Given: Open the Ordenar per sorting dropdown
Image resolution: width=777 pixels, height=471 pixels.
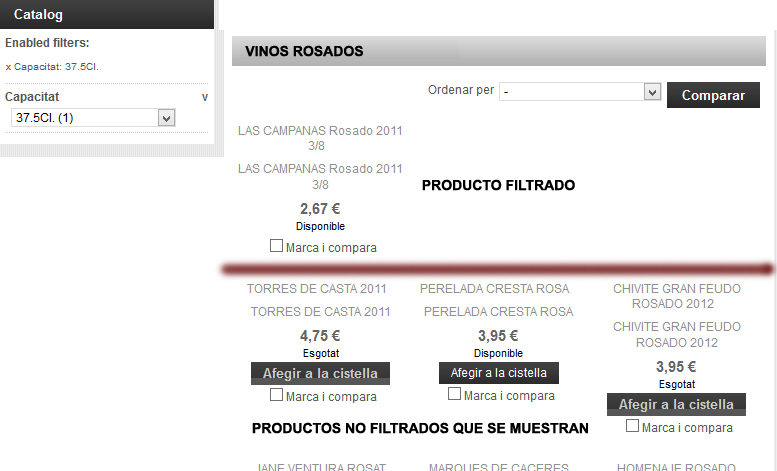Looking at the screenshot, I should [580, 92].
